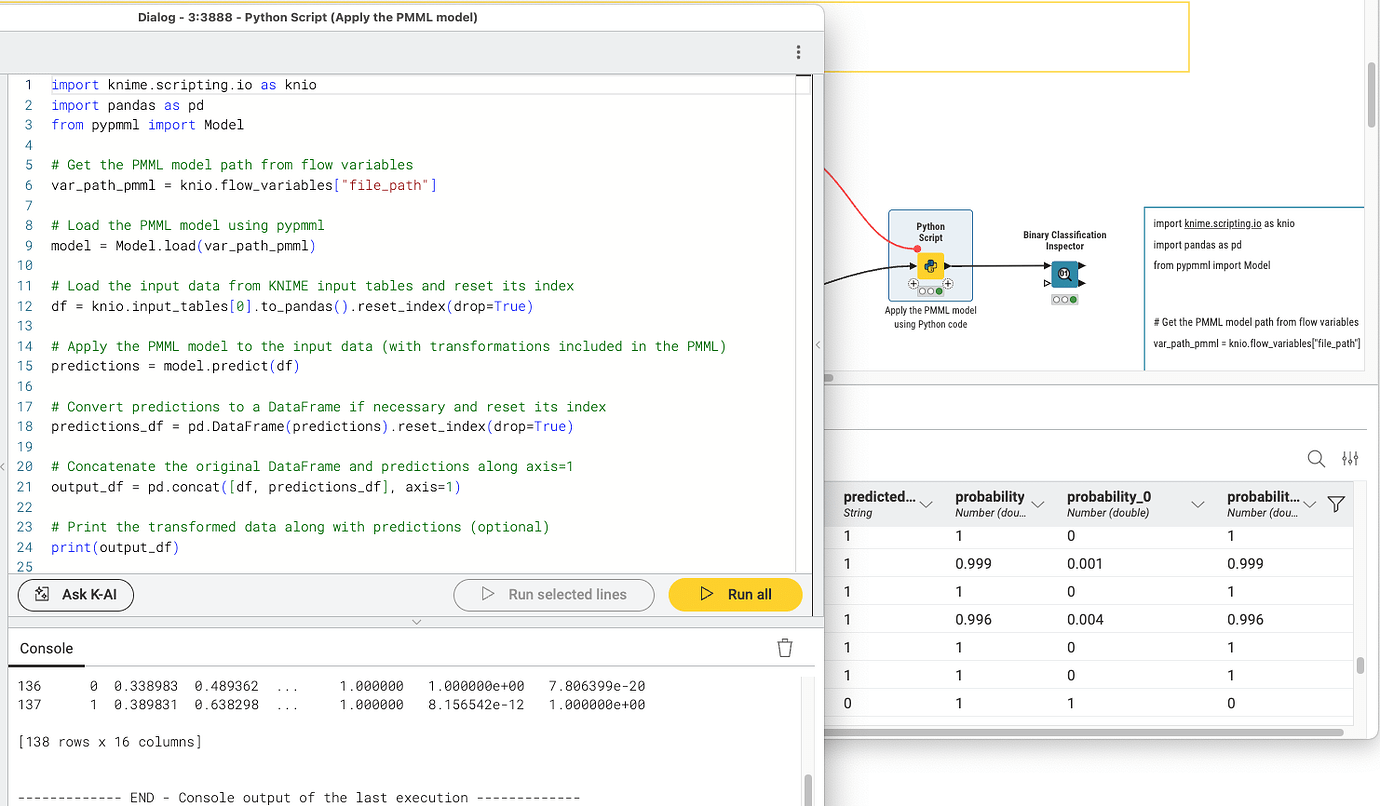Image resolution: width=1380 pixels, height=806 pixels.
Task: Open the probability column sort dropdown
Action: coord(1038,504)
